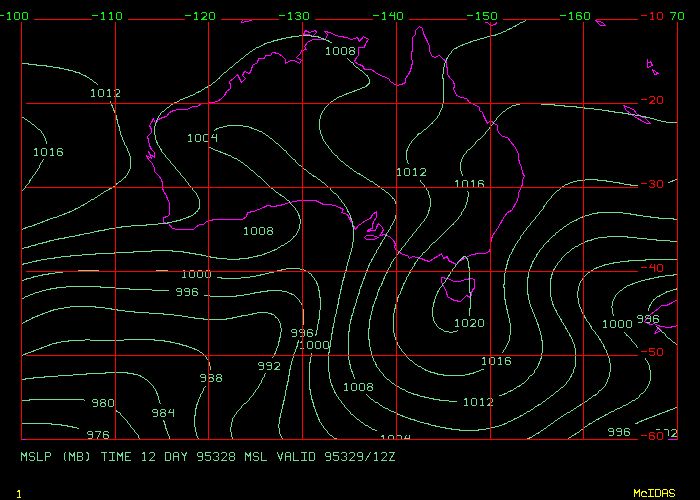Click the 984 isobar label
This screenshot has height=500, width=700.
tap(163, 413)
